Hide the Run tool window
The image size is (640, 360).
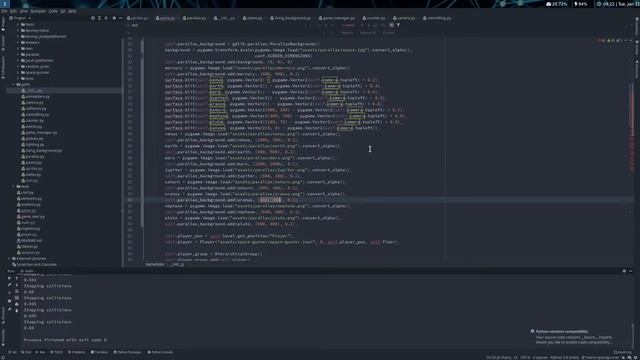tap(631, 271)
